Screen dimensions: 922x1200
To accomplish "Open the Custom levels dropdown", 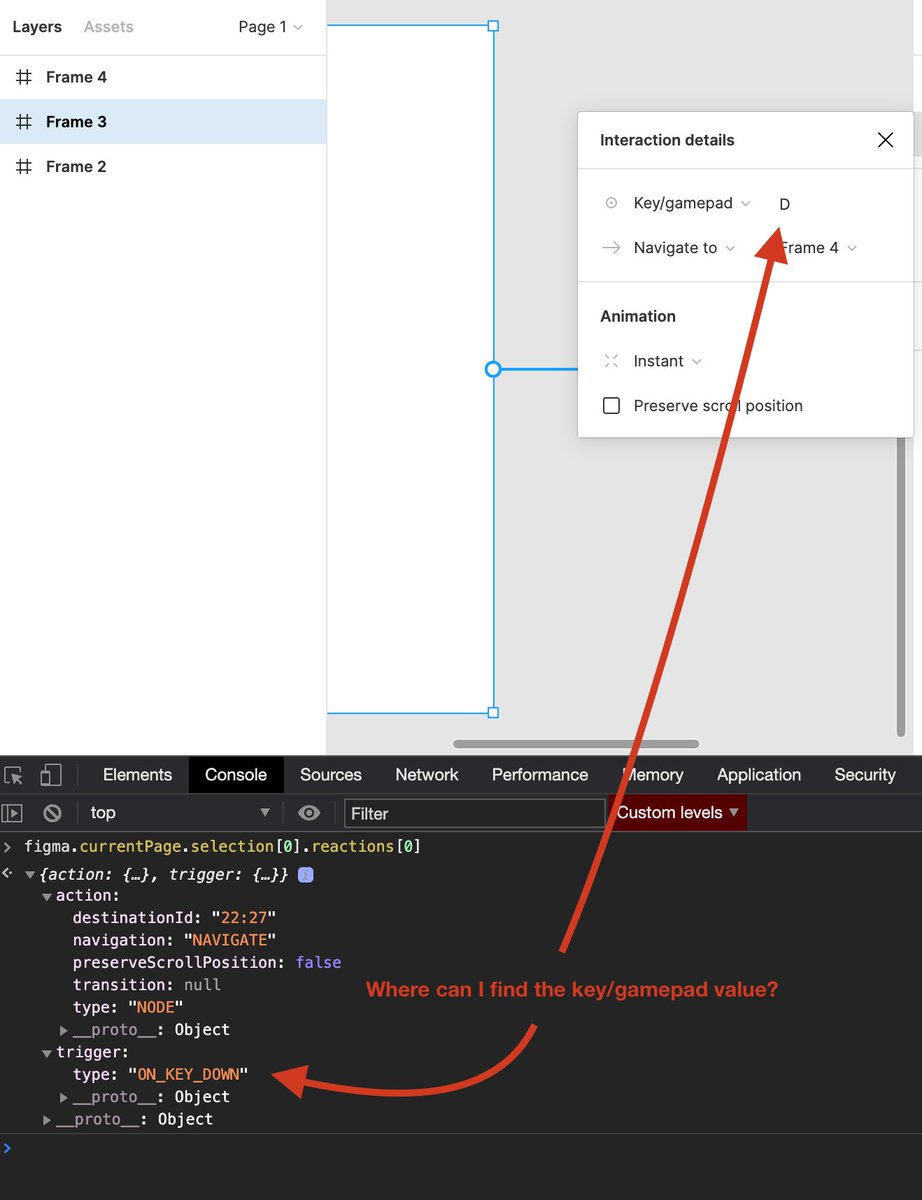I will point(677,813).
